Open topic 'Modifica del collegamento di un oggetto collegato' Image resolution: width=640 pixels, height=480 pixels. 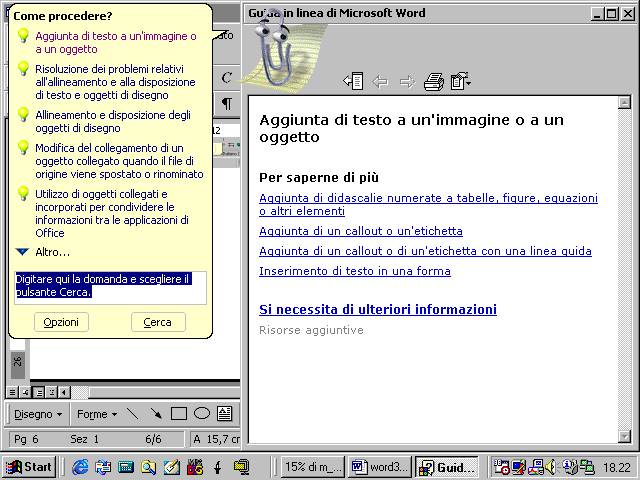[x=119, y=161]
